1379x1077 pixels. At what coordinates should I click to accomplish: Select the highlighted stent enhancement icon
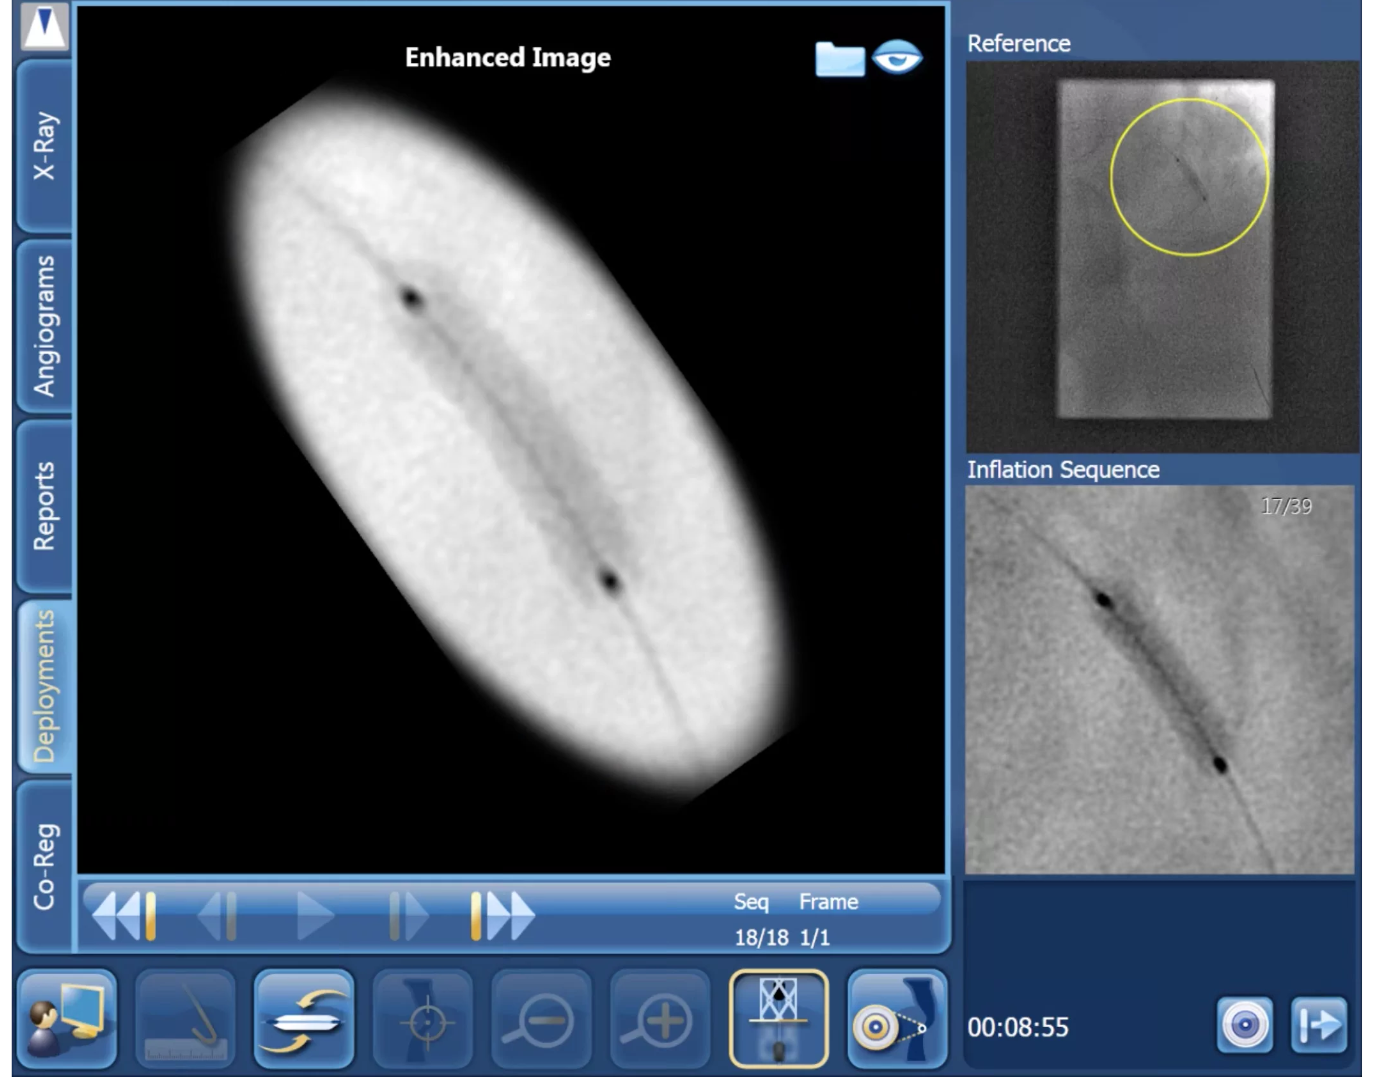pyautogui.click(x=778, y=1019)
